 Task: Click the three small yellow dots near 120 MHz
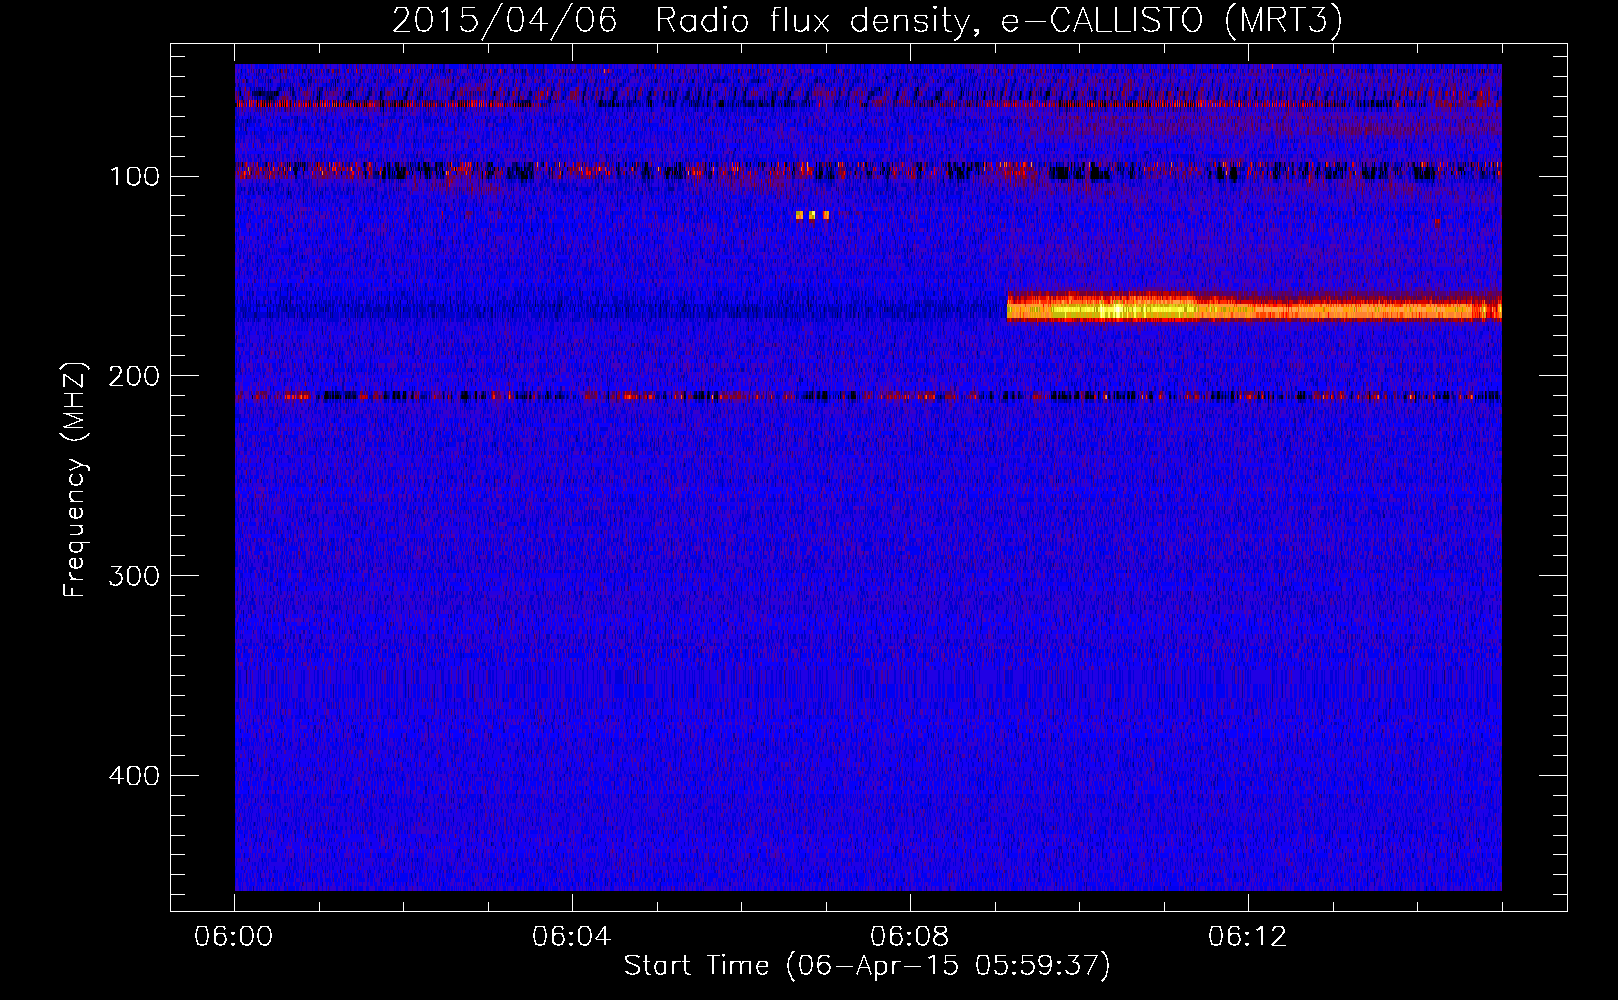tap(812, 215)
